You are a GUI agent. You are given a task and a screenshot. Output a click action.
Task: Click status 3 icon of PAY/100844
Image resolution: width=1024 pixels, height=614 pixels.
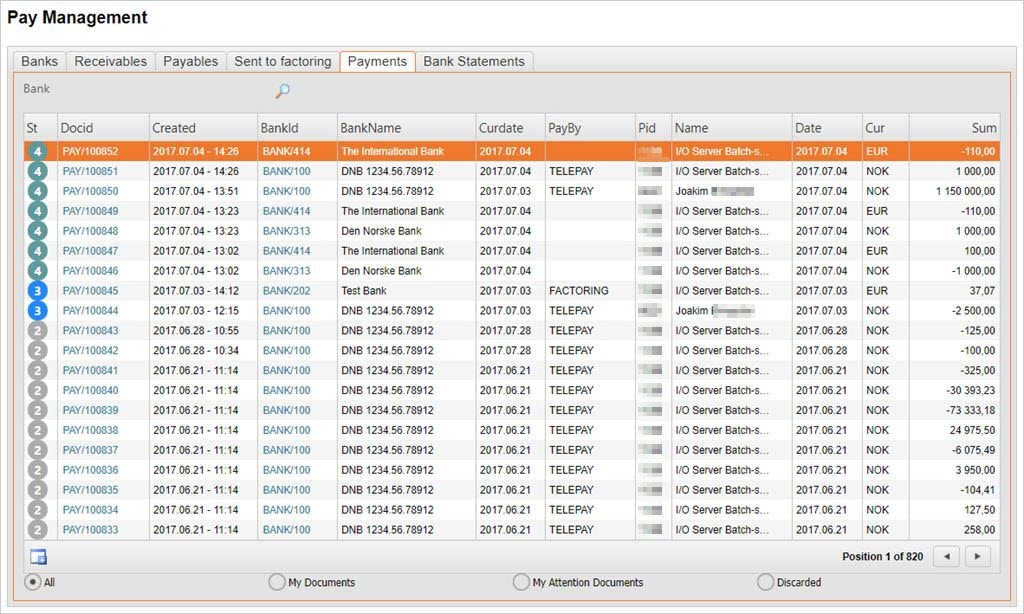tap(37, 311)
